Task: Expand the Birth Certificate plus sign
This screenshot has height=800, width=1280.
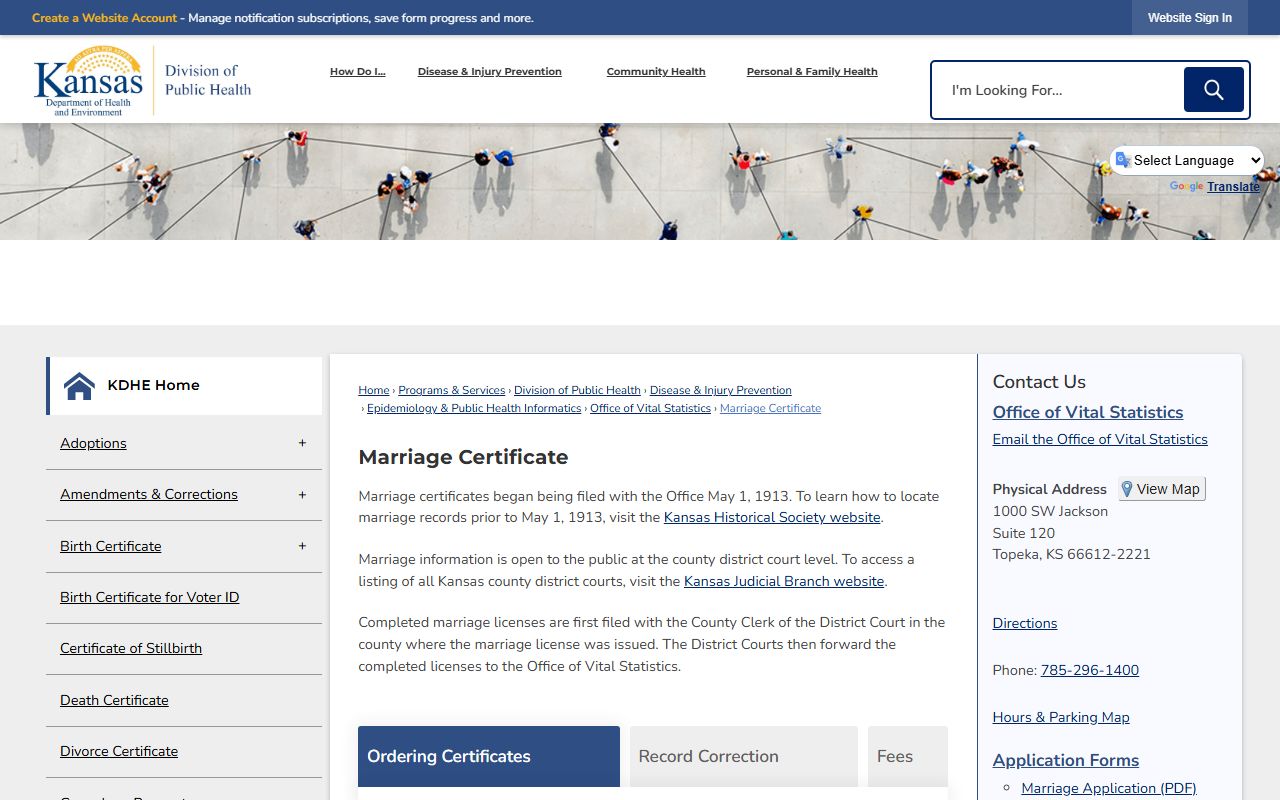Action: pyautogui.click(x=302, y=546)
